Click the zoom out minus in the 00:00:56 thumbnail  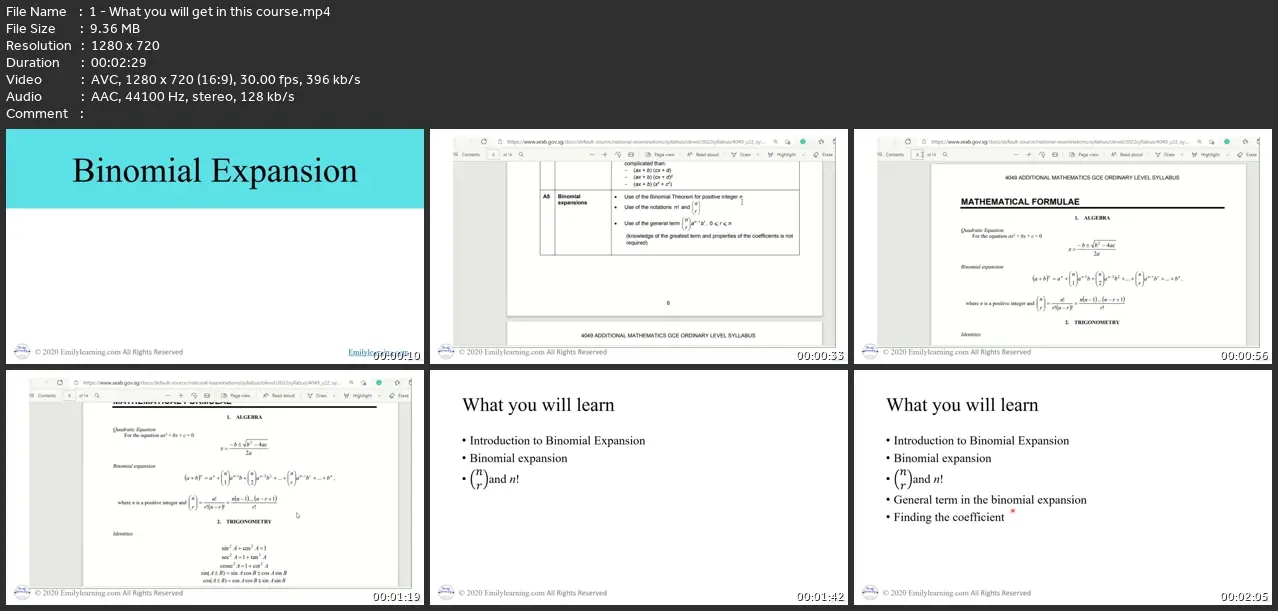tap(1016, 154)
